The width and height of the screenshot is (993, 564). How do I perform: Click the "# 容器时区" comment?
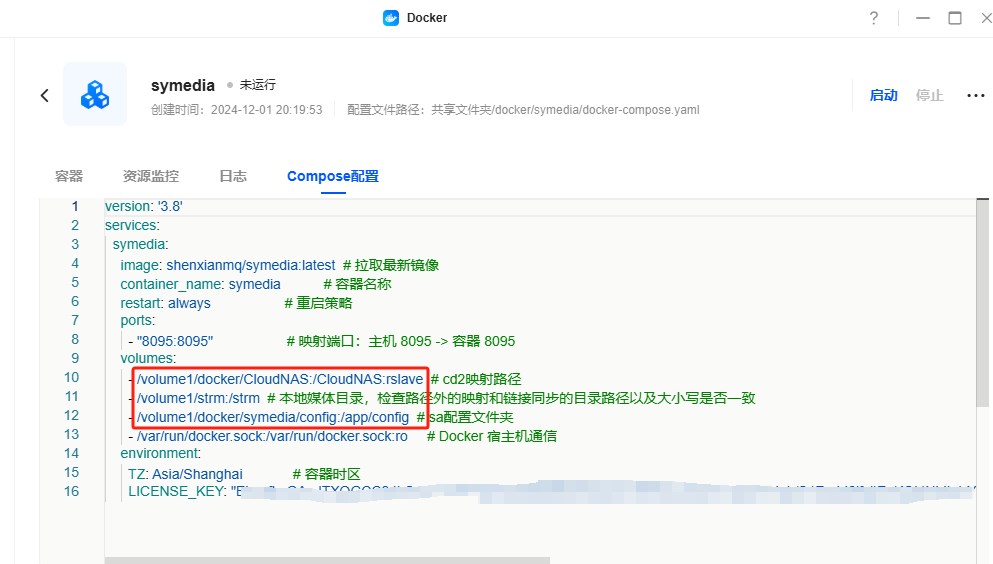[x=327, y=474]
